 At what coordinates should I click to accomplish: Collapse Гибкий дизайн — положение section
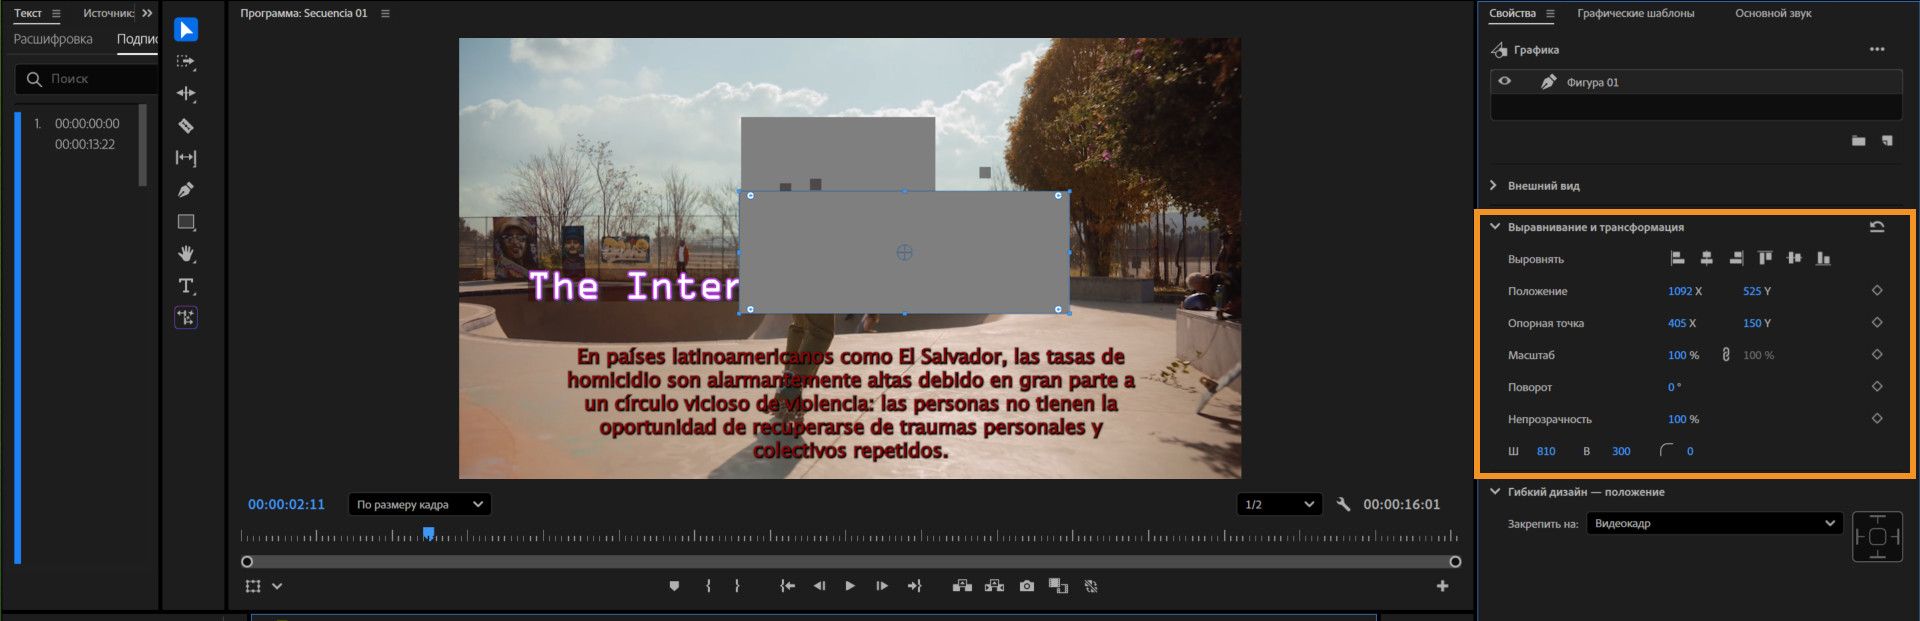(1495, 491)
